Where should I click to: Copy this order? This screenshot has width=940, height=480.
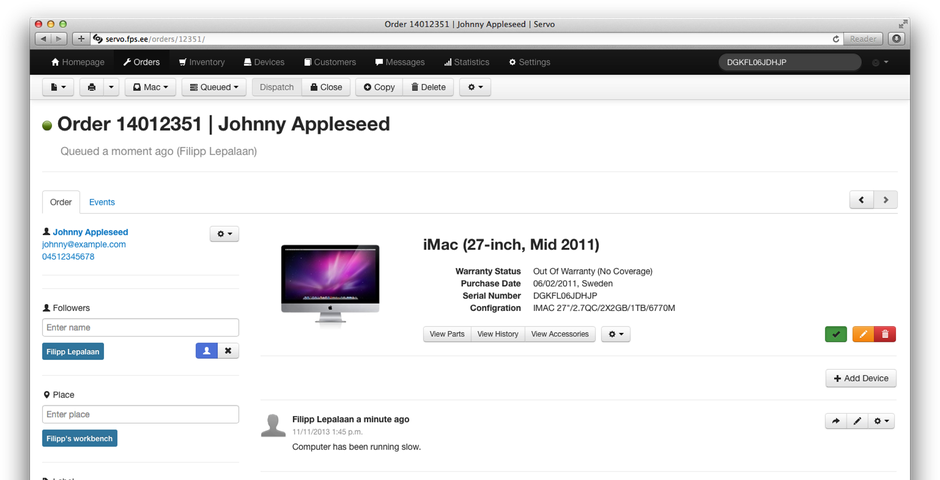tap(379, 87)
